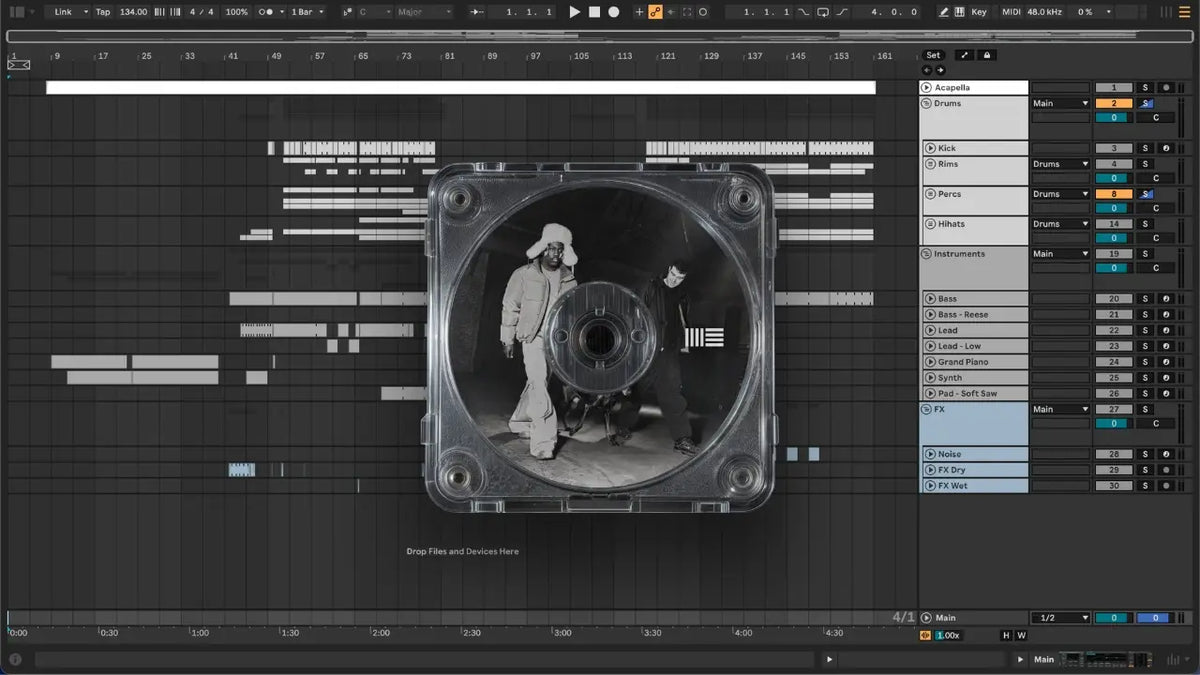Start playback with the Play button

574,12
